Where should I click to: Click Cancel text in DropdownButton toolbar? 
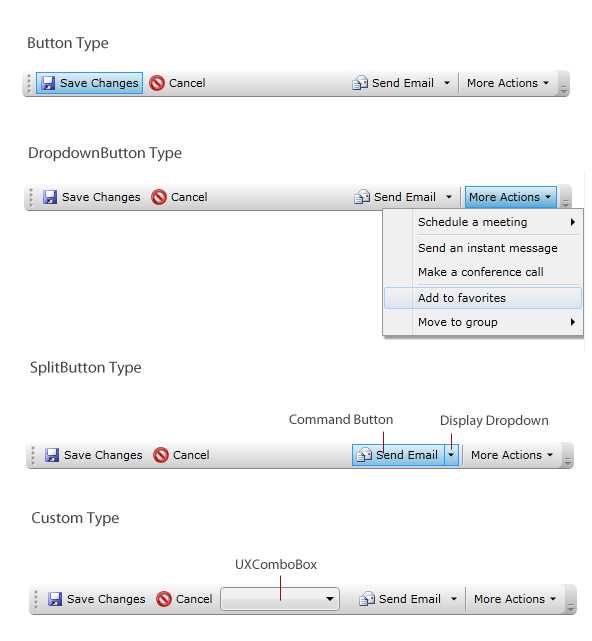pyautogui.click(x=189, y=197)
